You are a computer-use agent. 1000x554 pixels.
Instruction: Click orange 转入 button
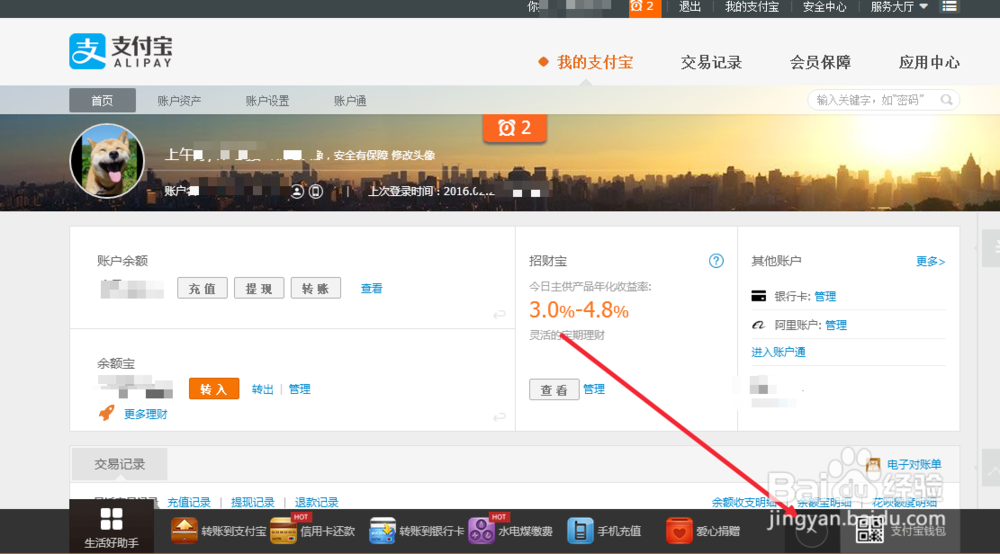point(214,389)
